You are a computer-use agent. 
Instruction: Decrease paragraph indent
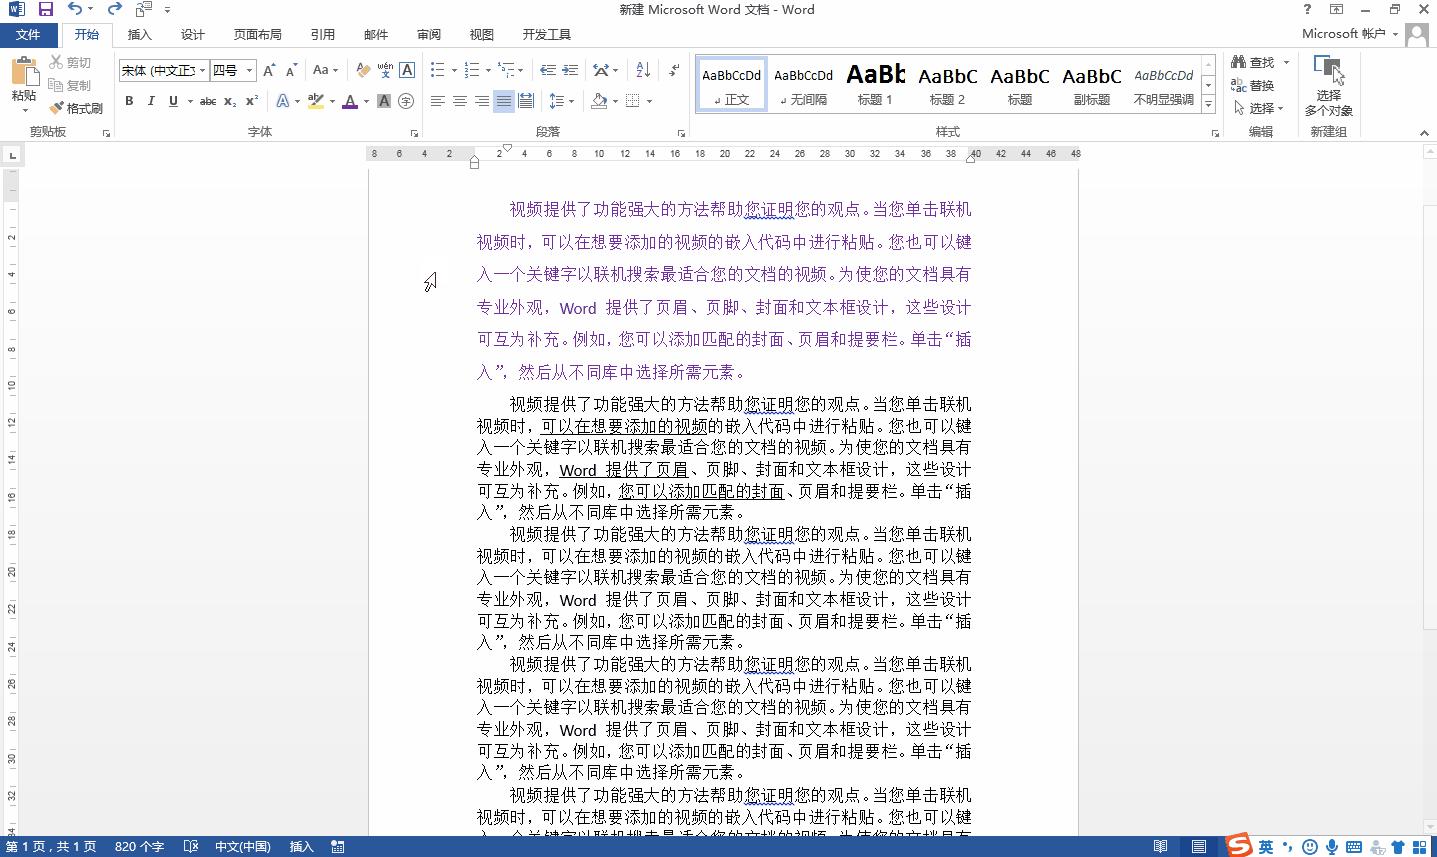[x=548, y=70]
